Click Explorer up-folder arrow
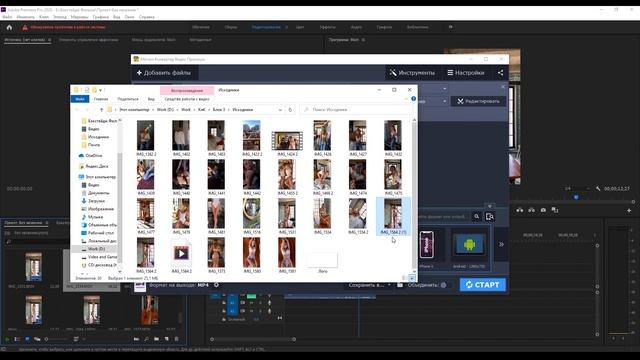Screen dimensions: 640x360 click(x=102, y=110)
